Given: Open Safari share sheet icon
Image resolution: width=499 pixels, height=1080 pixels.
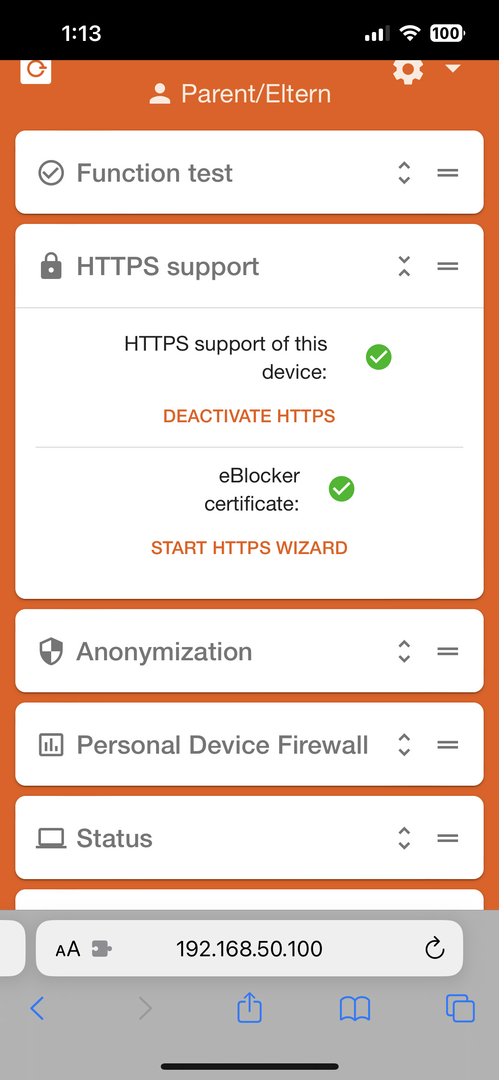Looking at the screenshot, I should (250, 1009).
